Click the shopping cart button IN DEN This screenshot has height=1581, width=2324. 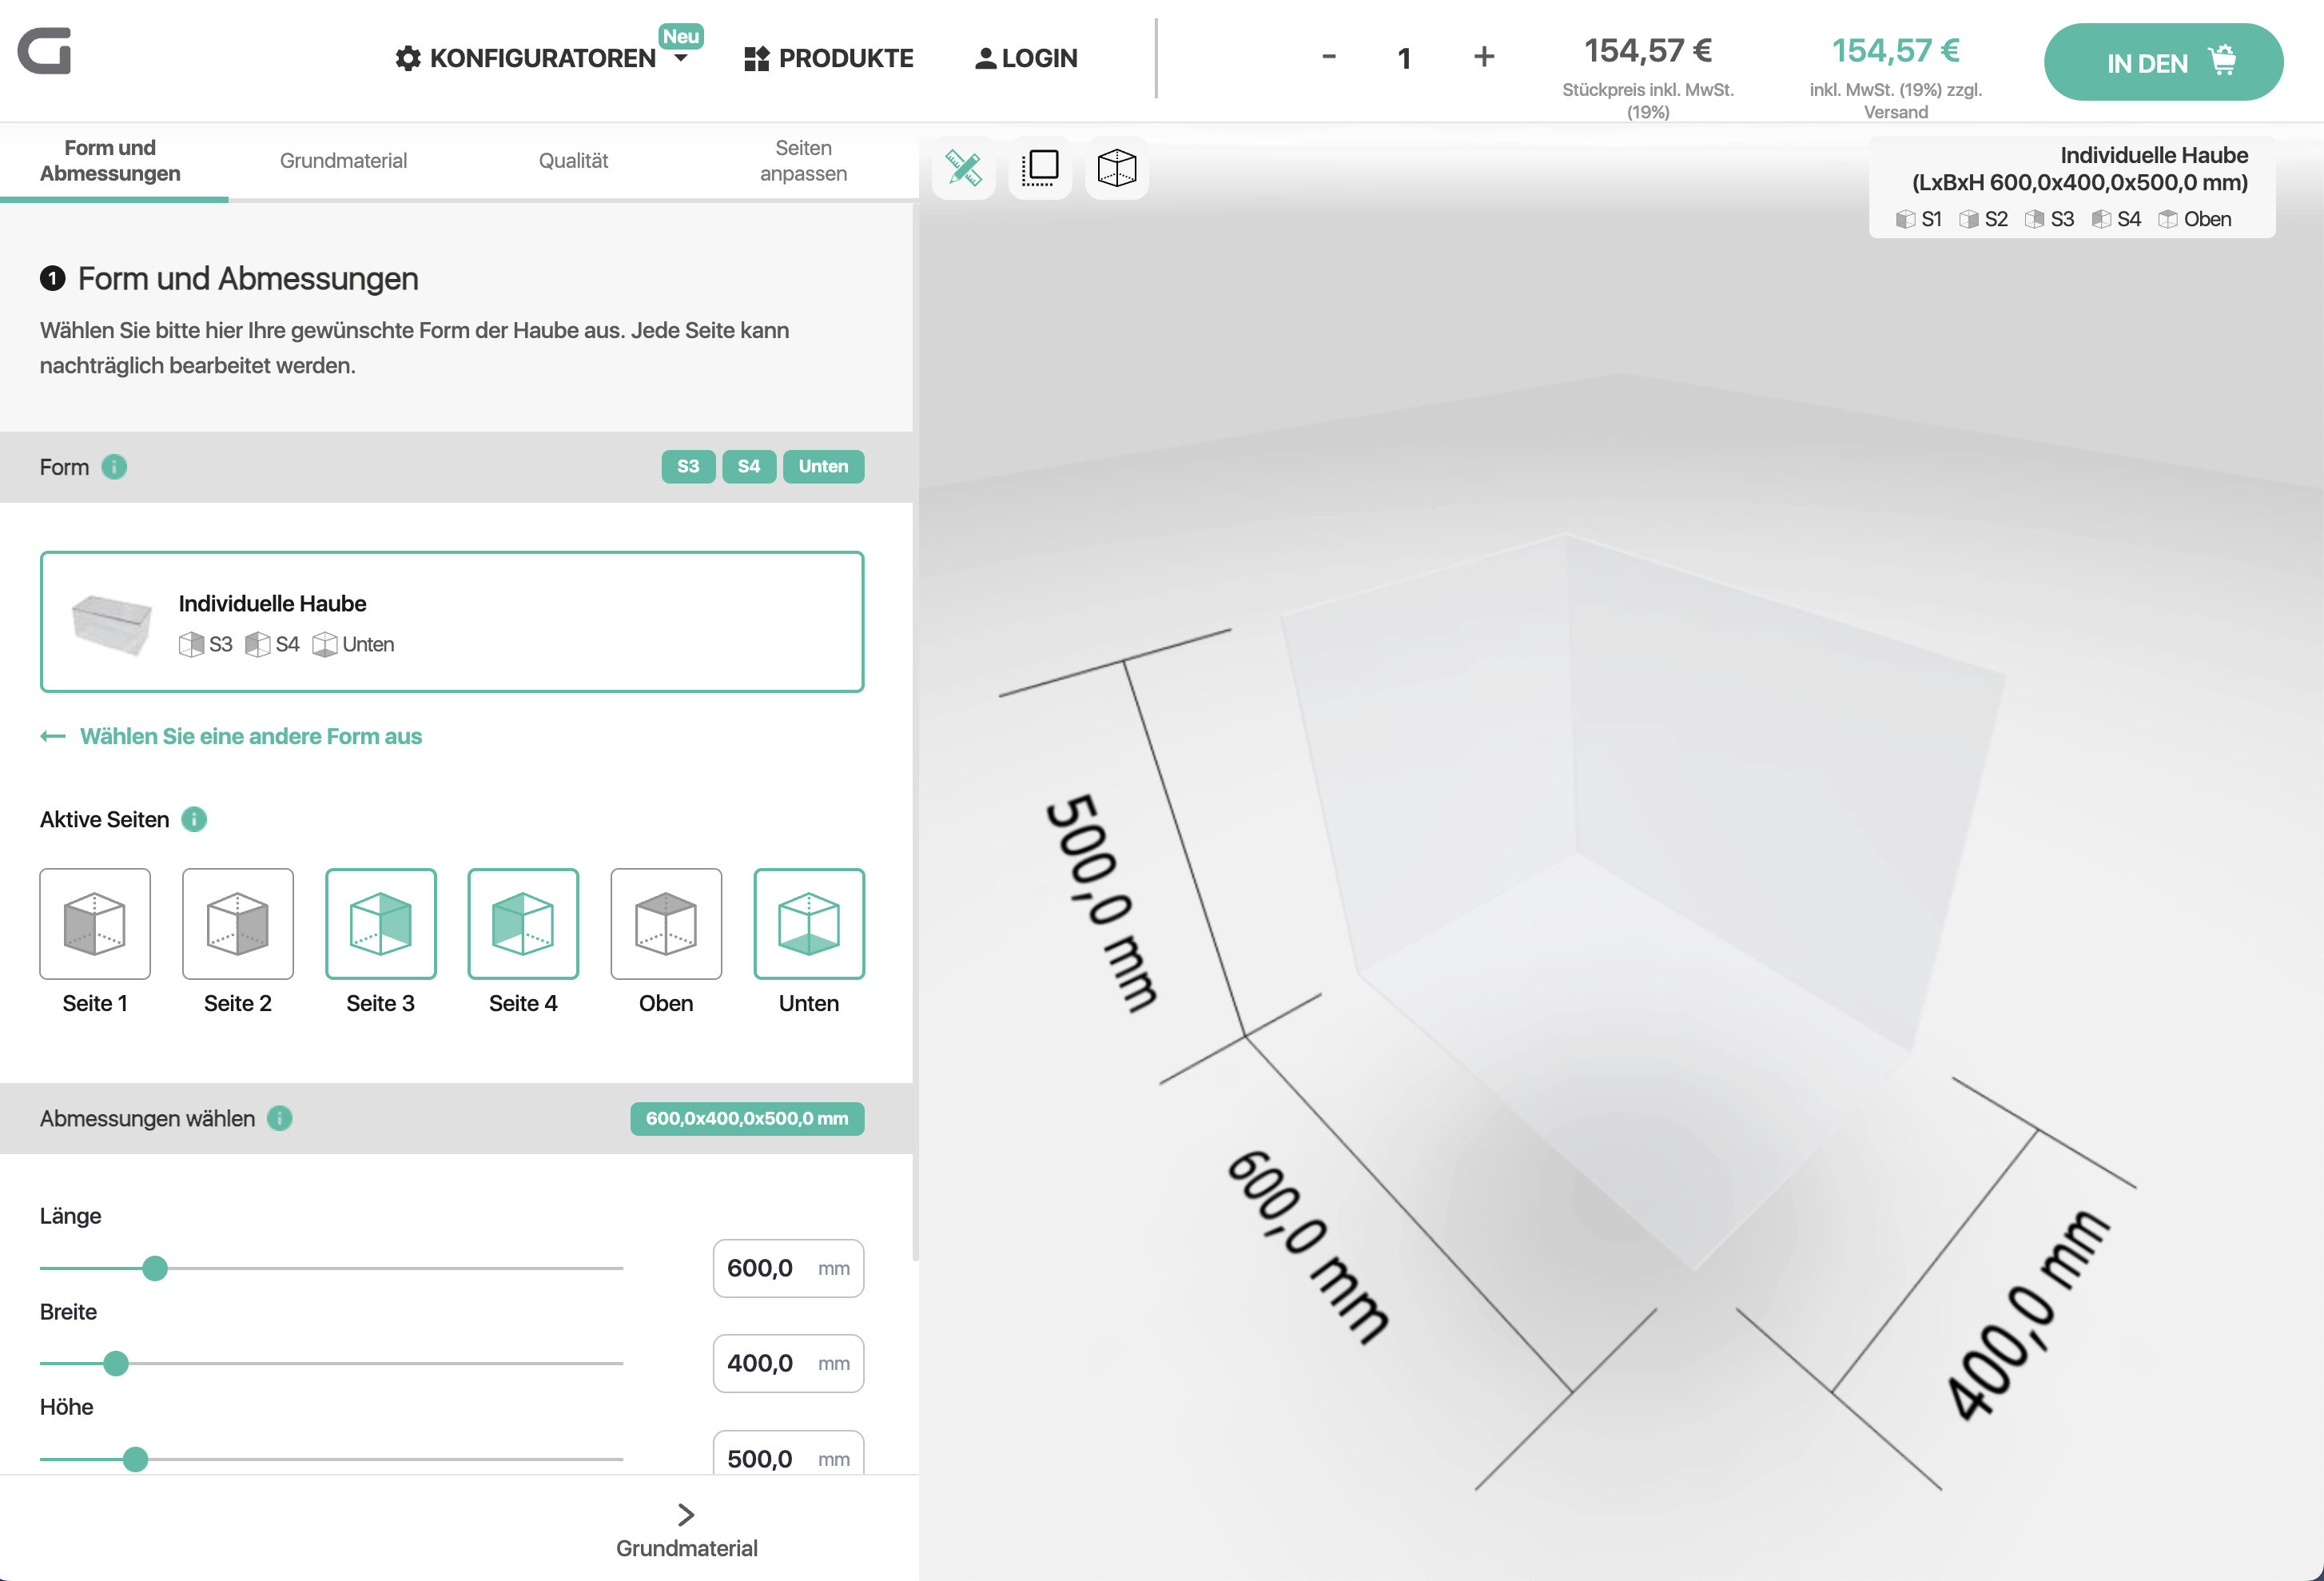point(2163,62)
